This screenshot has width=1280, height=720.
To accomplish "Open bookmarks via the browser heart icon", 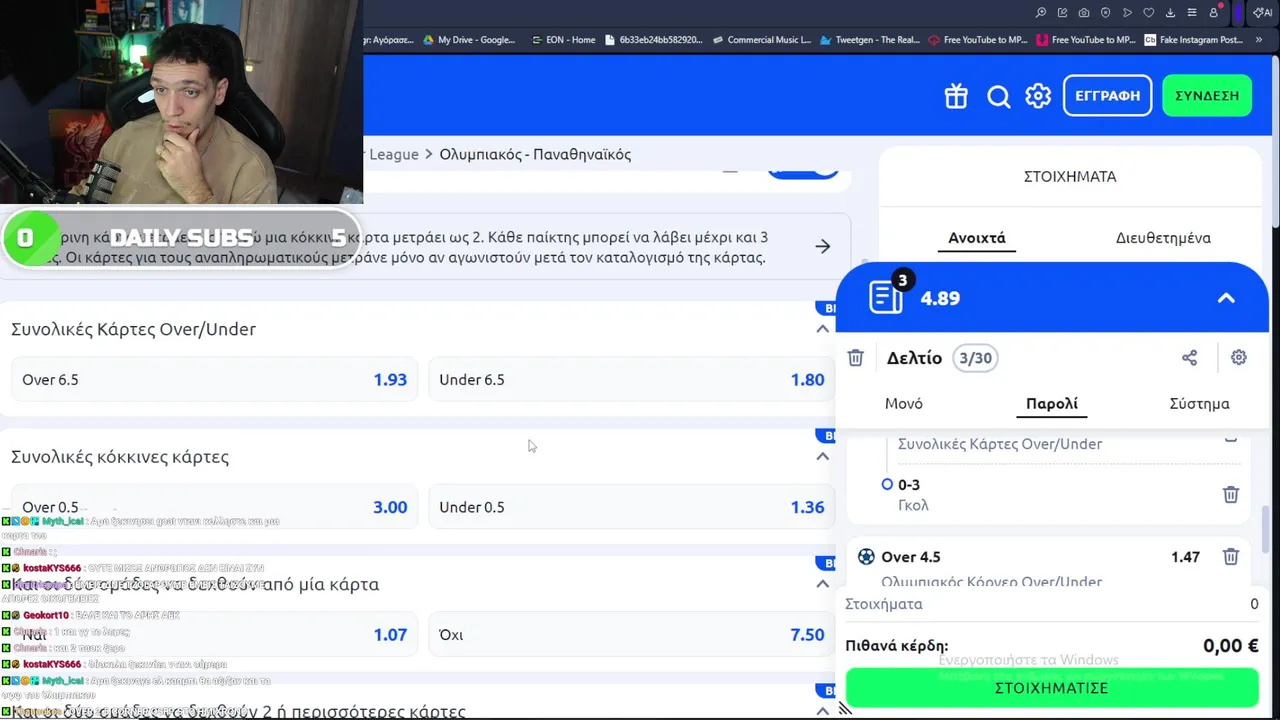I will click(x=1149, y=13).
